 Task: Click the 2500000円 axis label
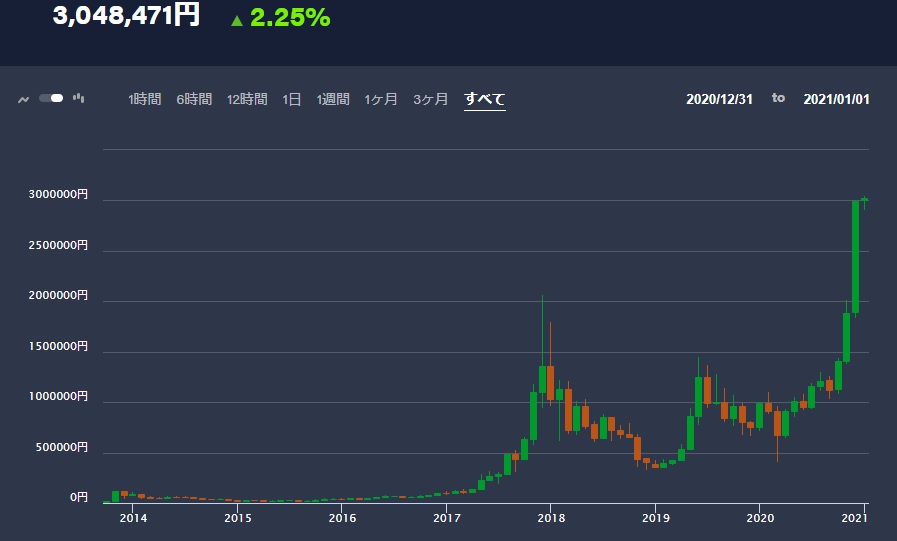click(x=58, y=245)
